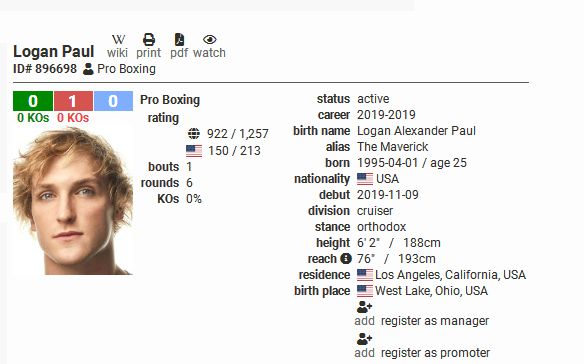Click the cruiser division link
Screen dimensions: 584x364
pos(375,211)
